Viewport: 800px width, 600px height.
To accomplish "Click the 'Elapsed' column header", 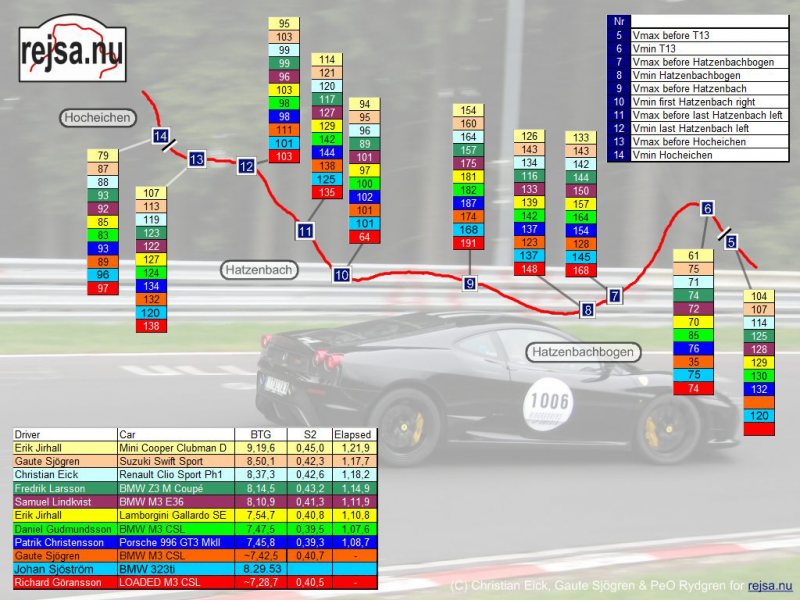I will pyautogui.click(x=355, y=435).
